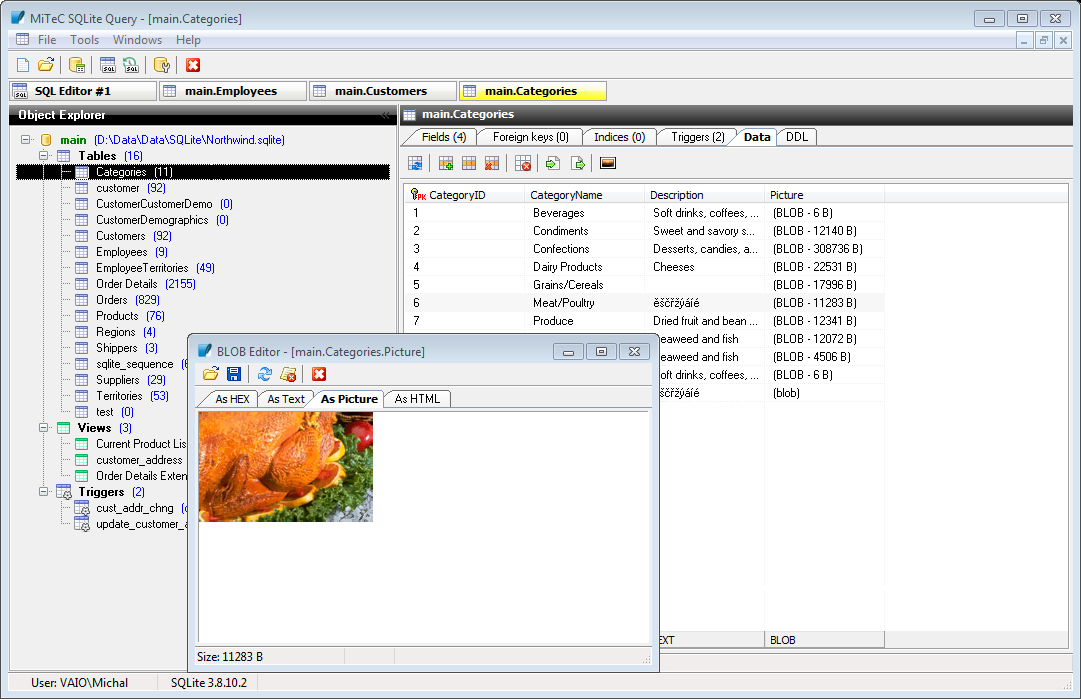Click the table grid icon left of File menu

point(23,39)
